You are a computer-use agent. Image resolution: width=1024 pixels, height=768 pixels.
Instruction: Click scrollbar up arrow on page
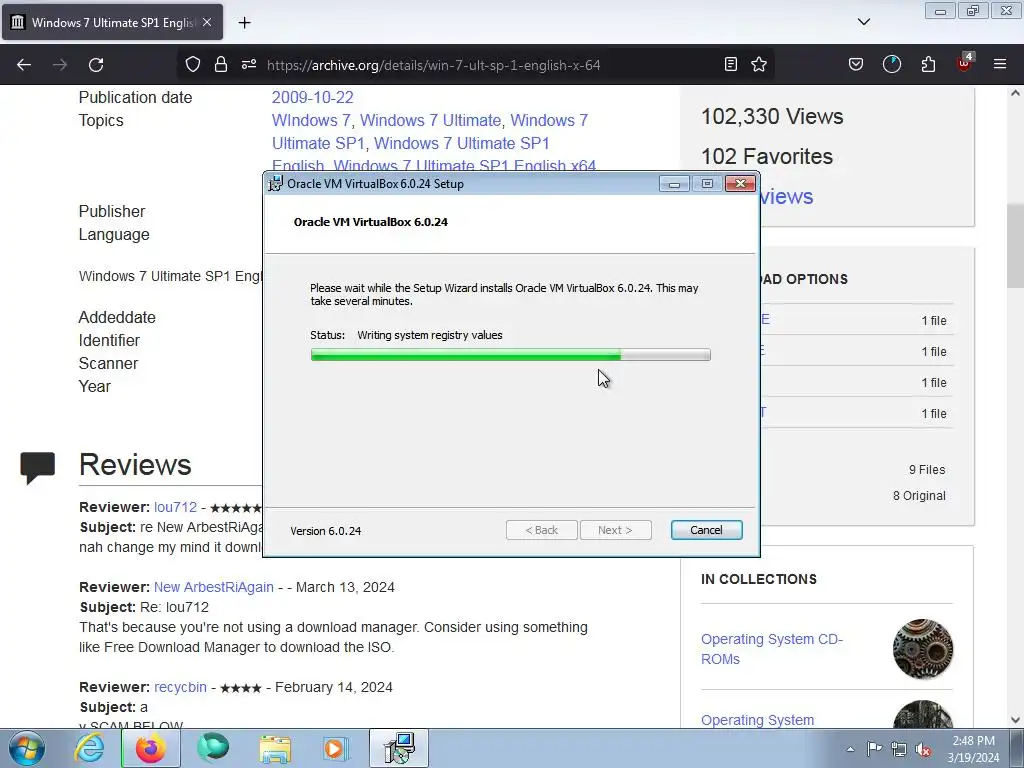click(1016, 93)
